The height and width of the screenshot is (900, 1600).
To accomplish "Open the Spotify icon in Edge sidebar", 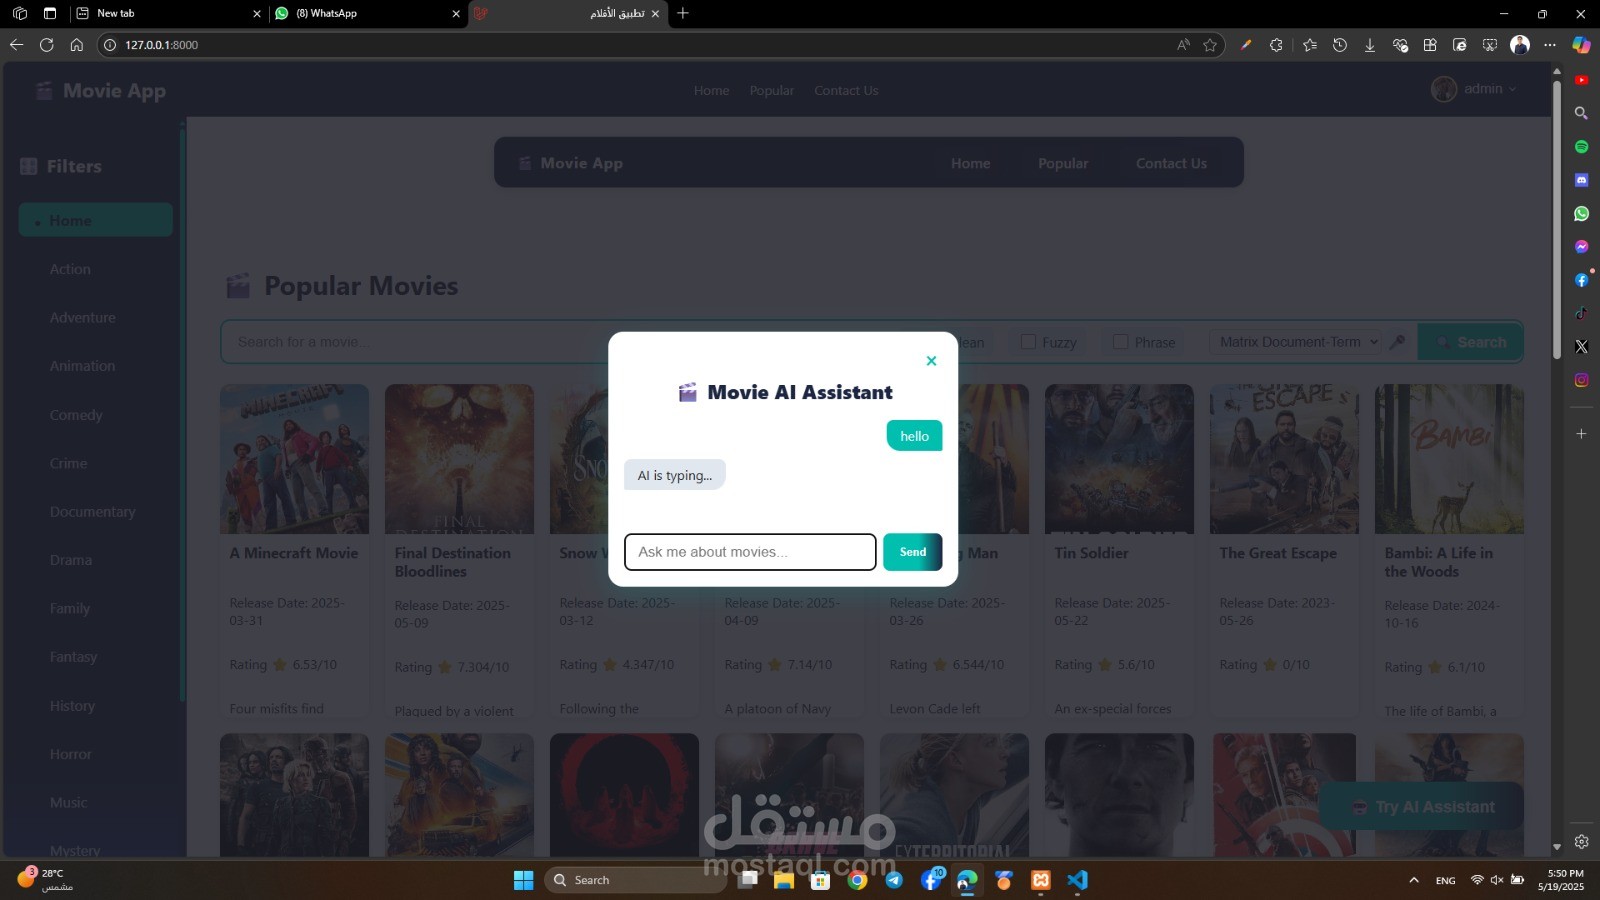I will pos(1581,147).
